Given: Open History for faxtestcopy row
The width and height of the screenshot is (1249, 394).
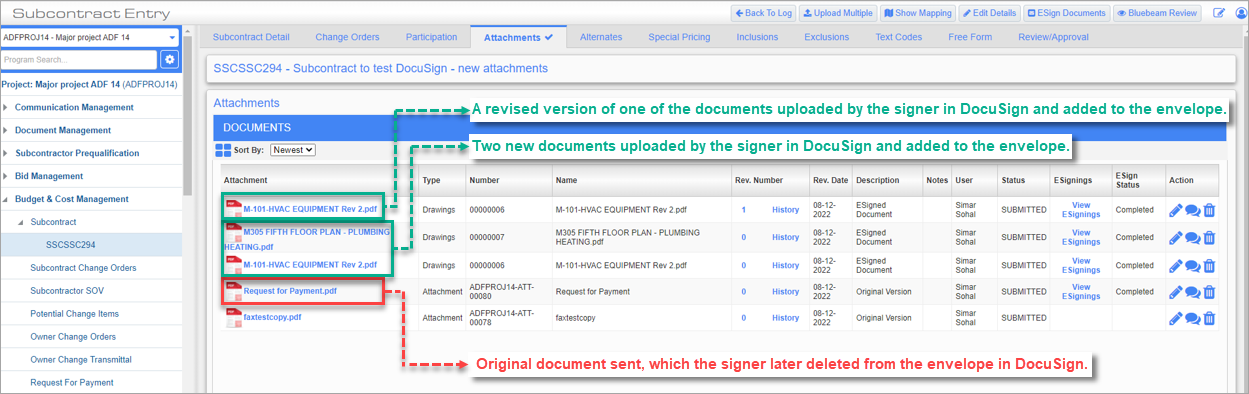Looking at the screenshot, I should click(785, 318).
